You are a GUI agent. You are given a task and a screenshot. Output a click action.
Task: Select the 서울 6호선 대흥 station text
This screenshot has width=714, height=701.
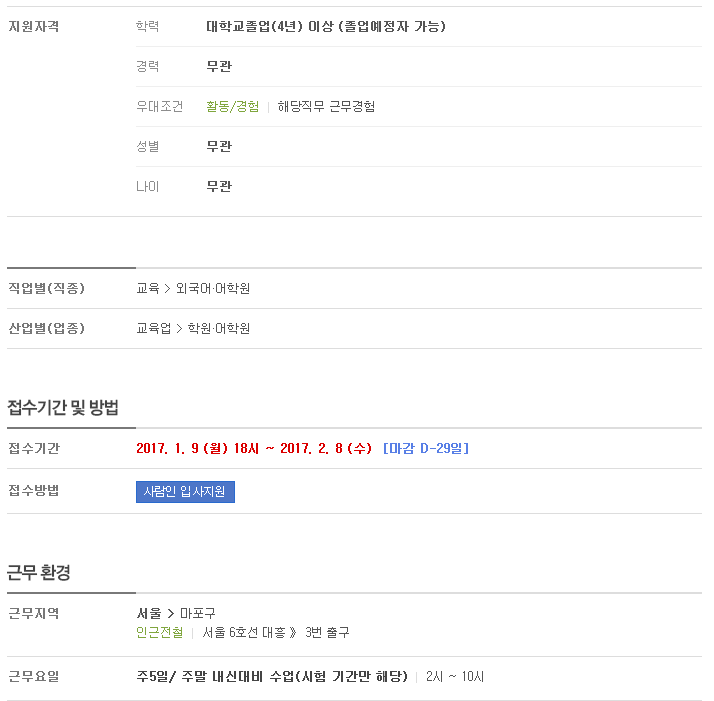point(244,633)
